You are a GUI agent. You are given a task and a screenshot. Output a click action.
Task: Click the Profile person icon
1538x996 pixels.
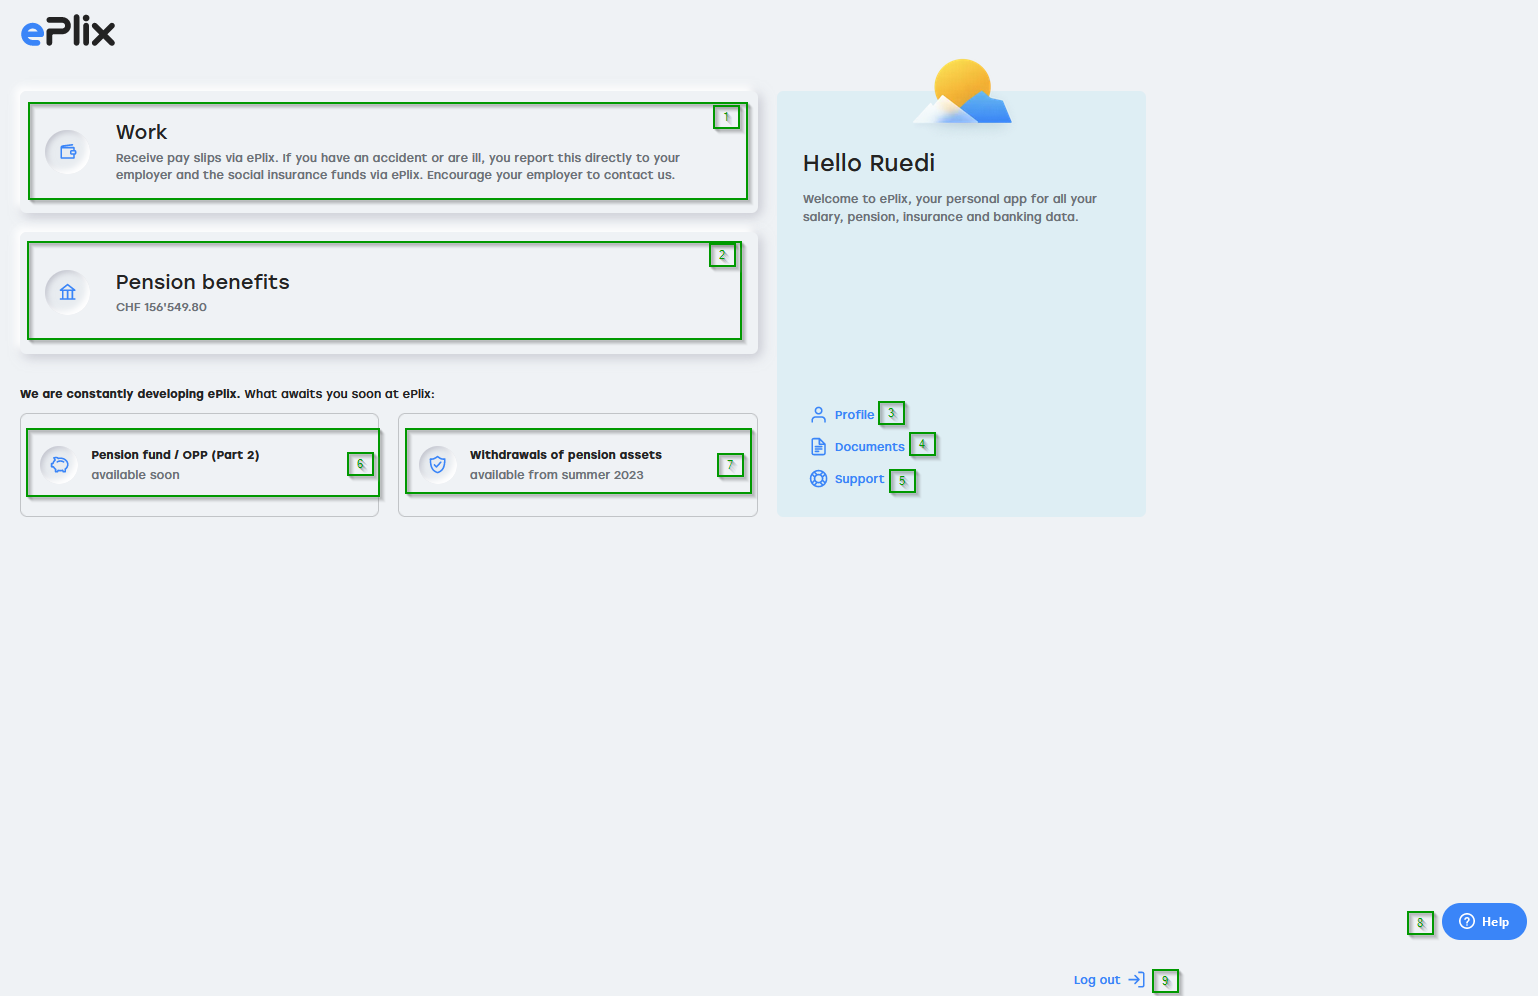(818, 415)
